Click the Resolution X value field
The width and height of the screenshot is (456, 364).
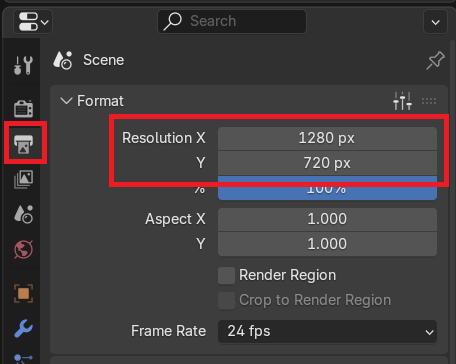327,138
